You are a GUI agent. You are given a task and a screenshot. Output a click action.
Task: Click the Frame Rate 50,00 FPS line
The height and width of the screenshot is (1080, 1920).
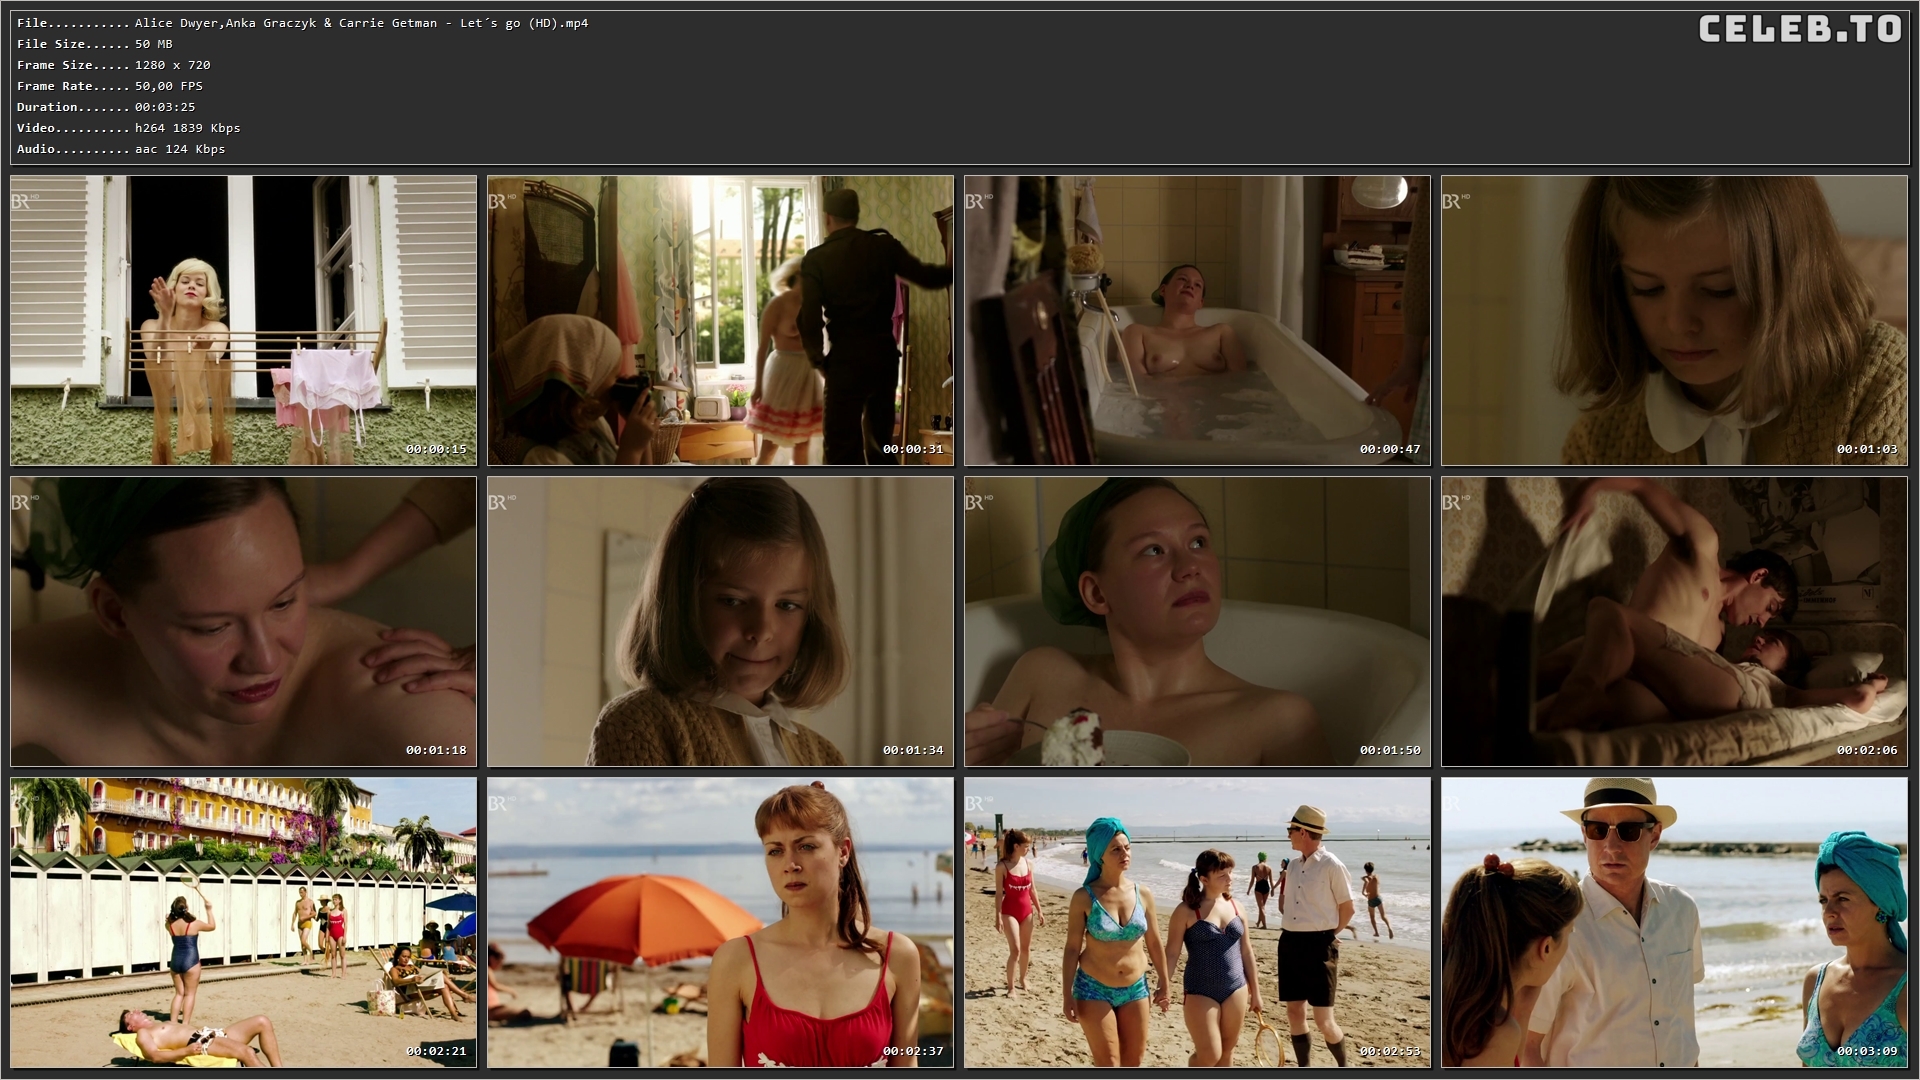[110, 86]
